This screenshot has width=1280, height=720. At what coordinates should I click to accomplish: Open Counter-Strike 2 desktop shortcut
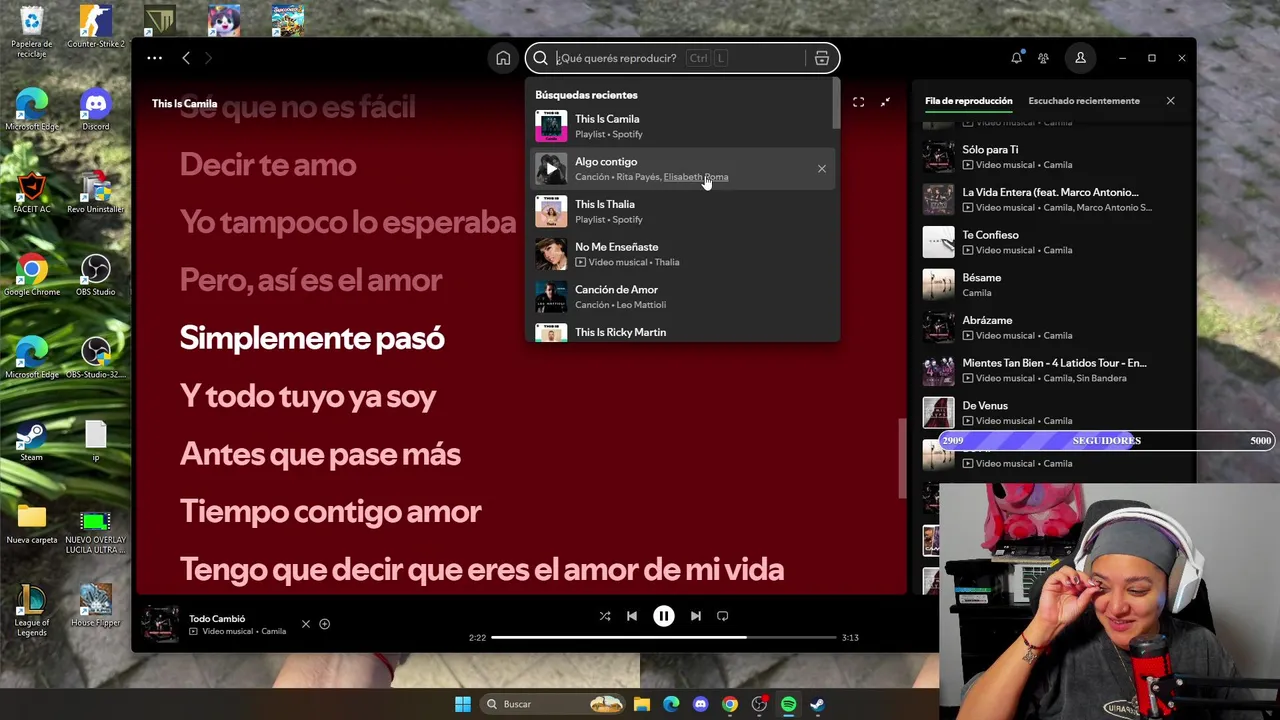tap(95, 27)
